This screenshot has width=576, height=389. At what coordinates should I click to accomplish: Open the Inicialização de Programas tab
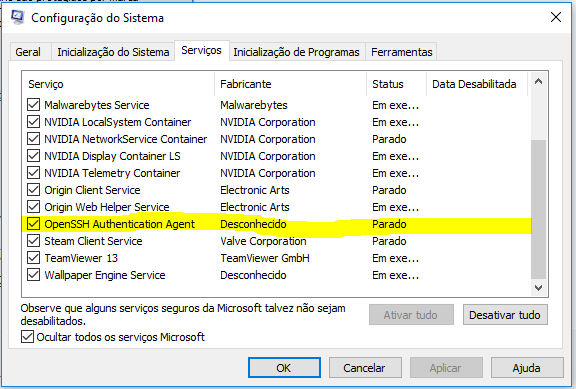(x=296, y=52)
